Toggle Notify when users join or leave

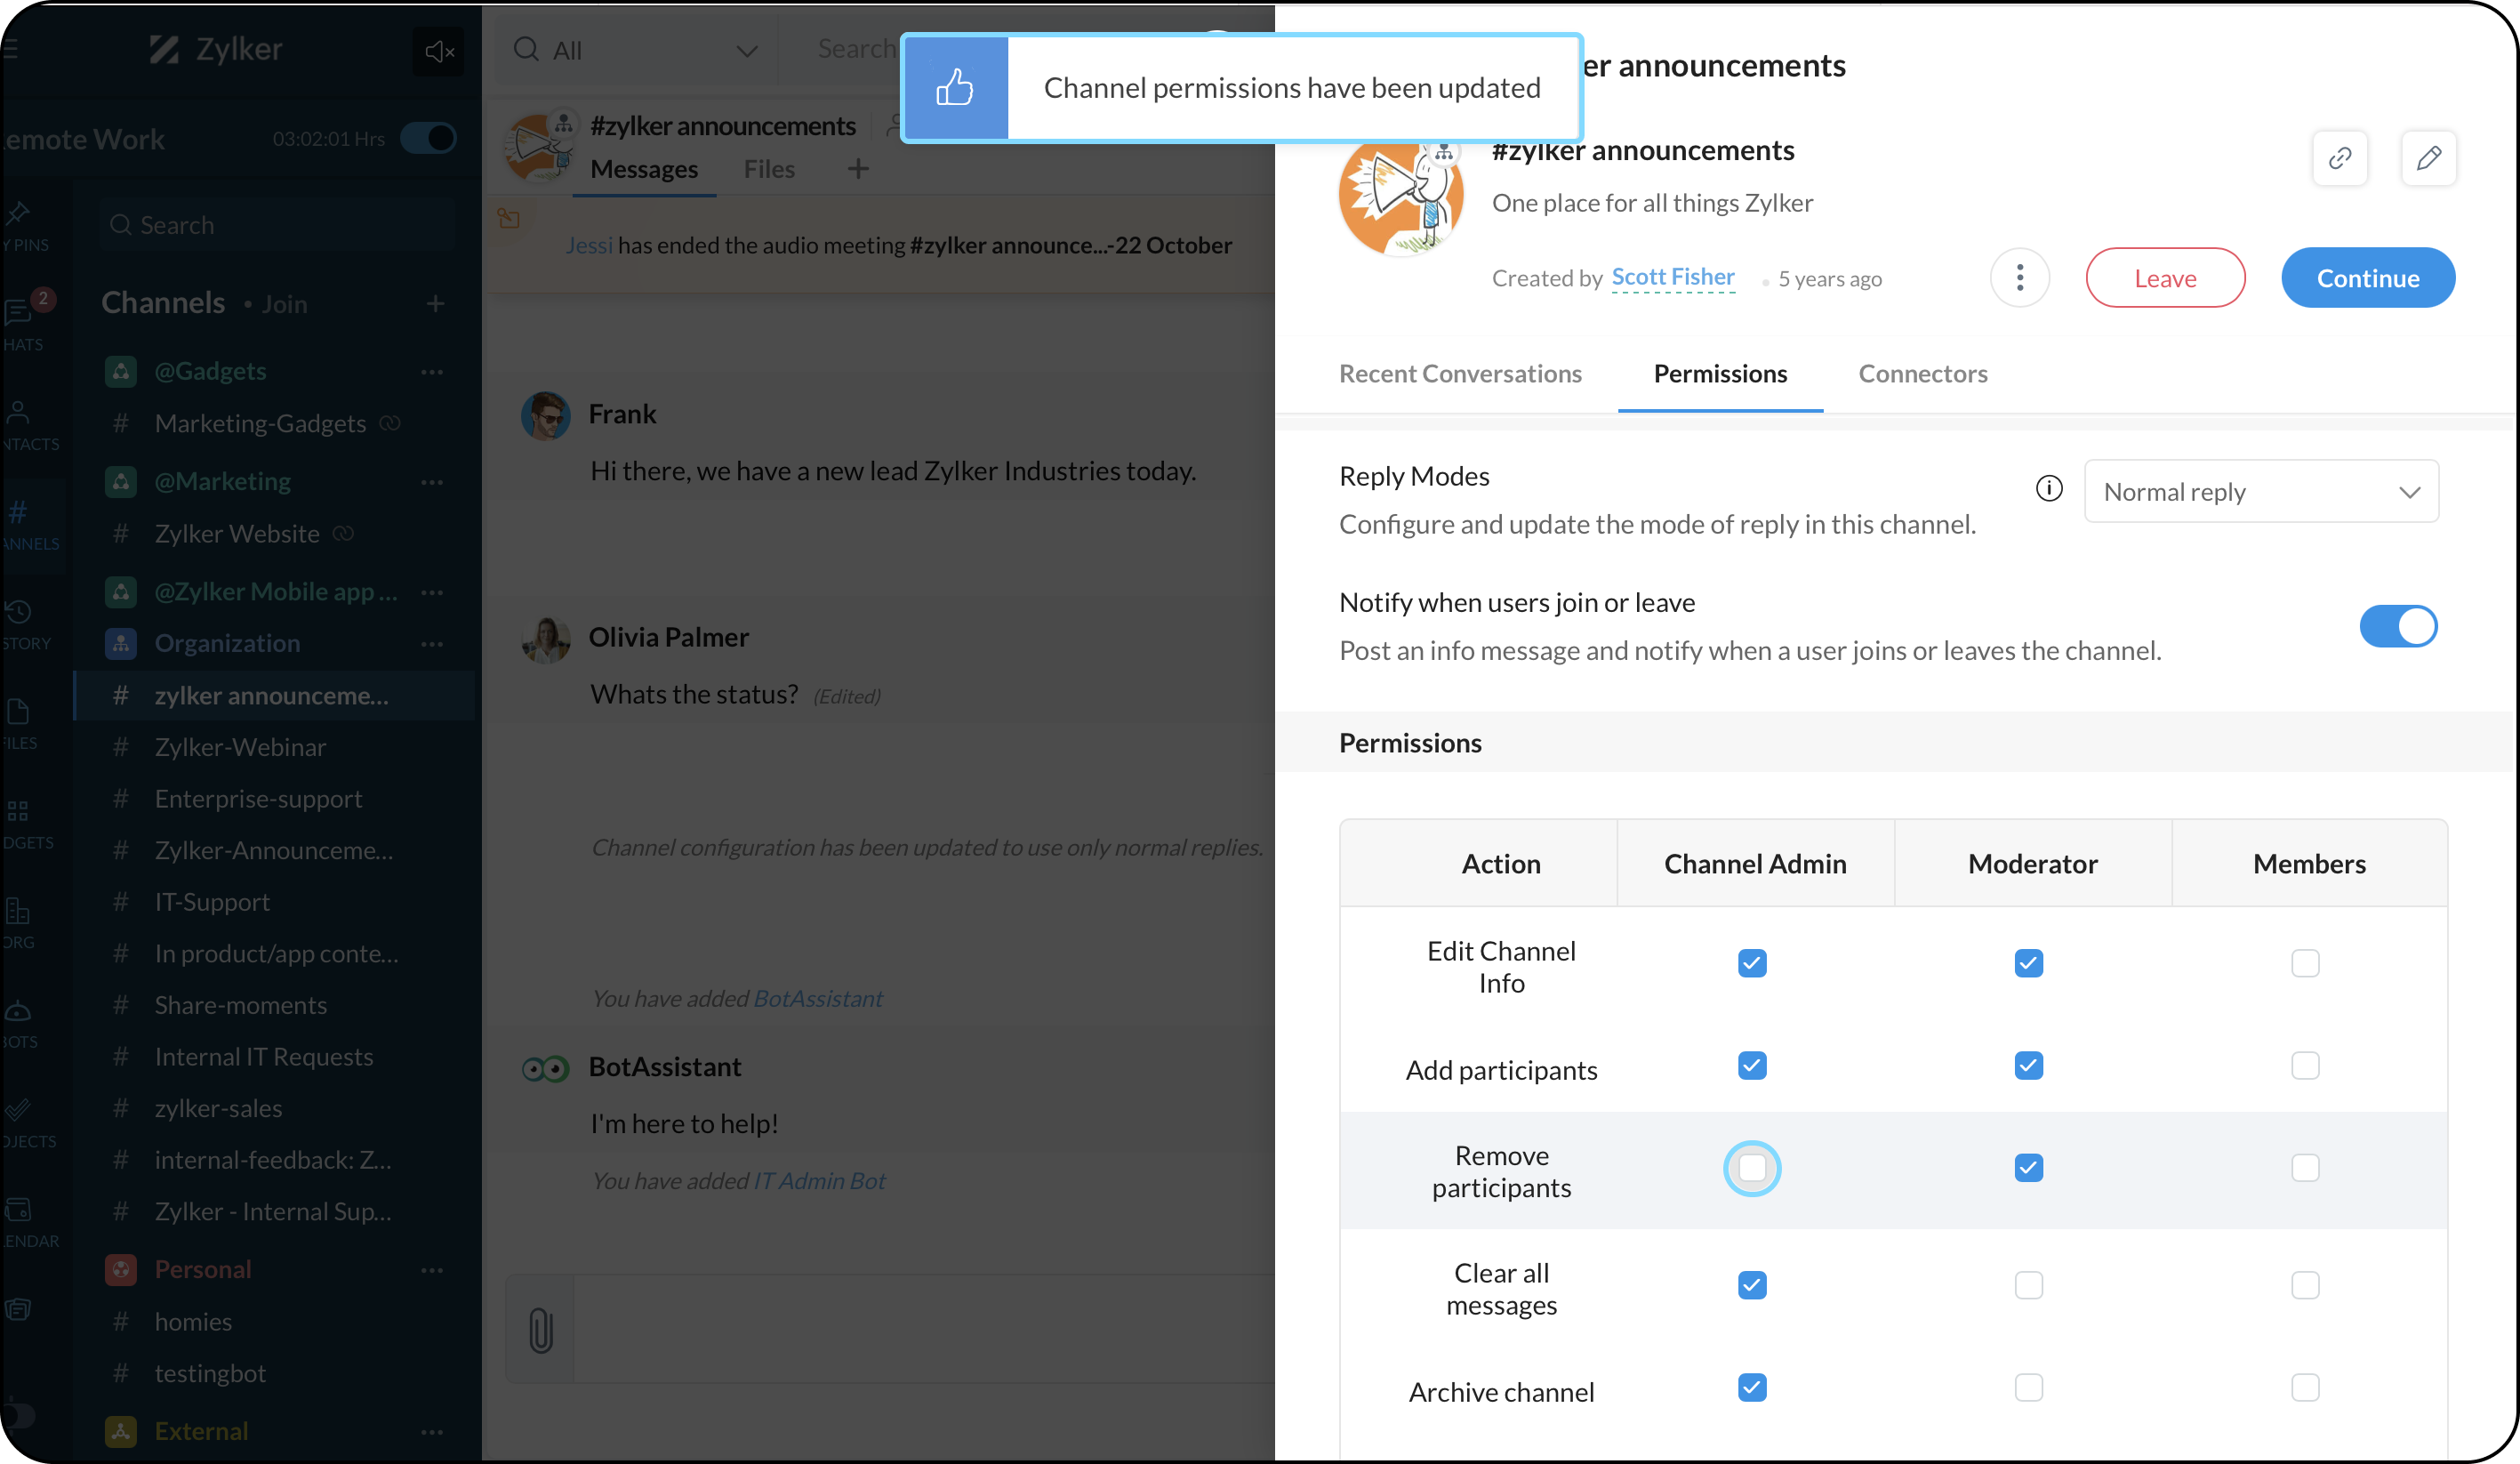(2397, 627)
